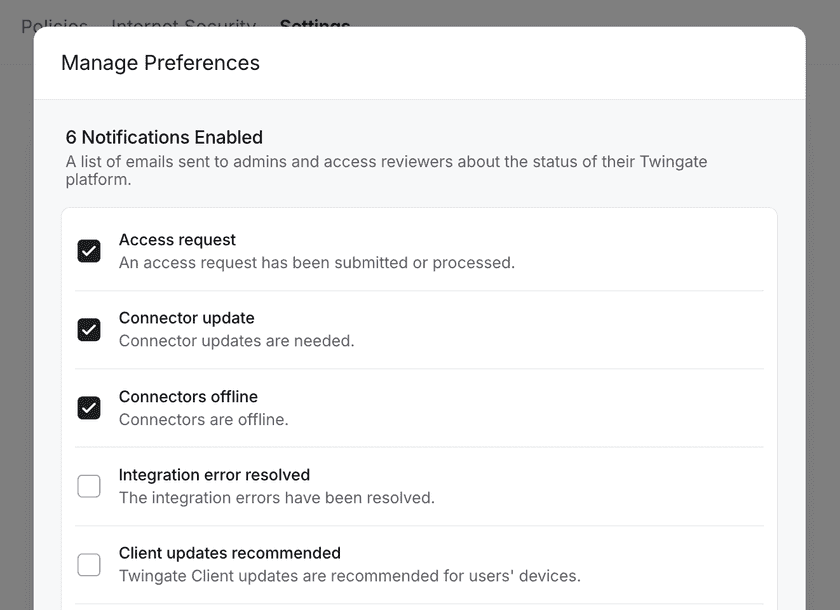This screenshot has height=610, width=840.
Task: Click the "Twingate Client updates are recommended" description
Action: coord(349,576)
